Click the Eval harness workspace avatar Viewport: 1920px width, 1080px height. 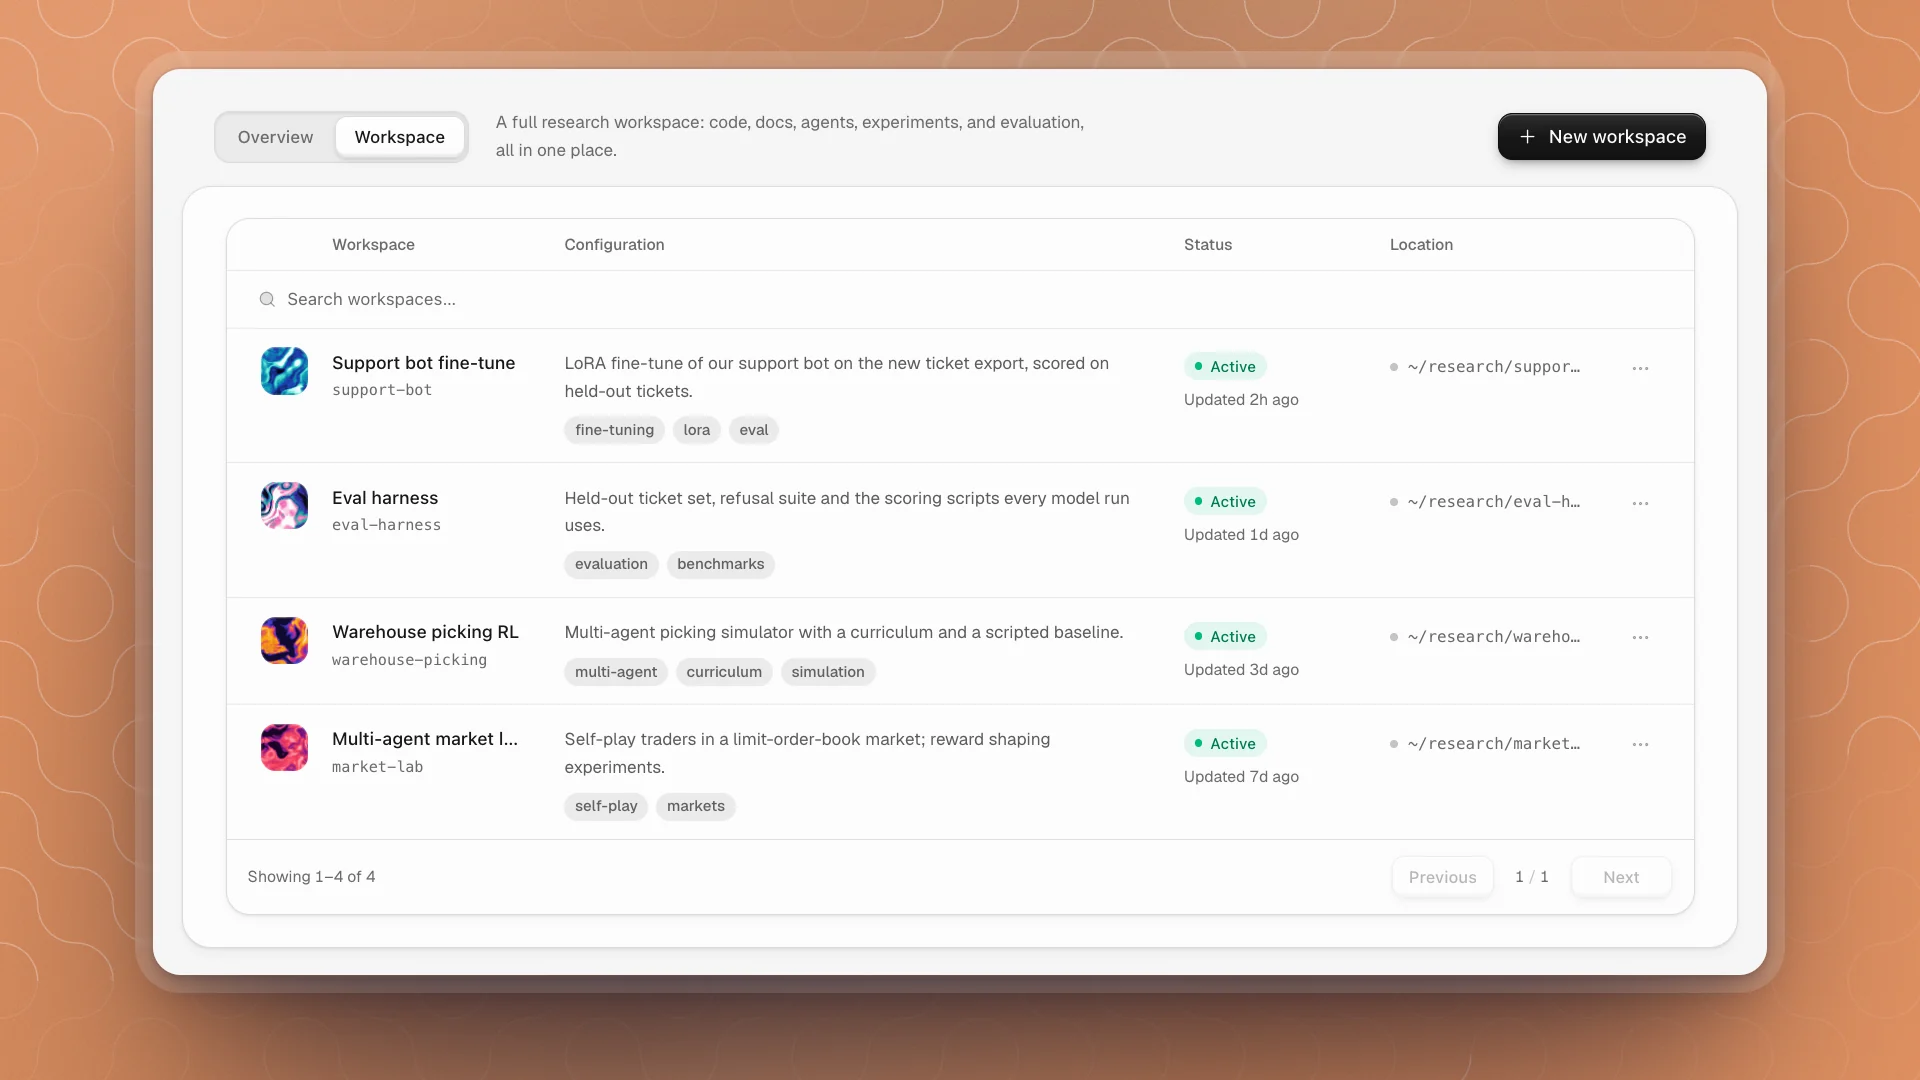click(x=284, y=506)
